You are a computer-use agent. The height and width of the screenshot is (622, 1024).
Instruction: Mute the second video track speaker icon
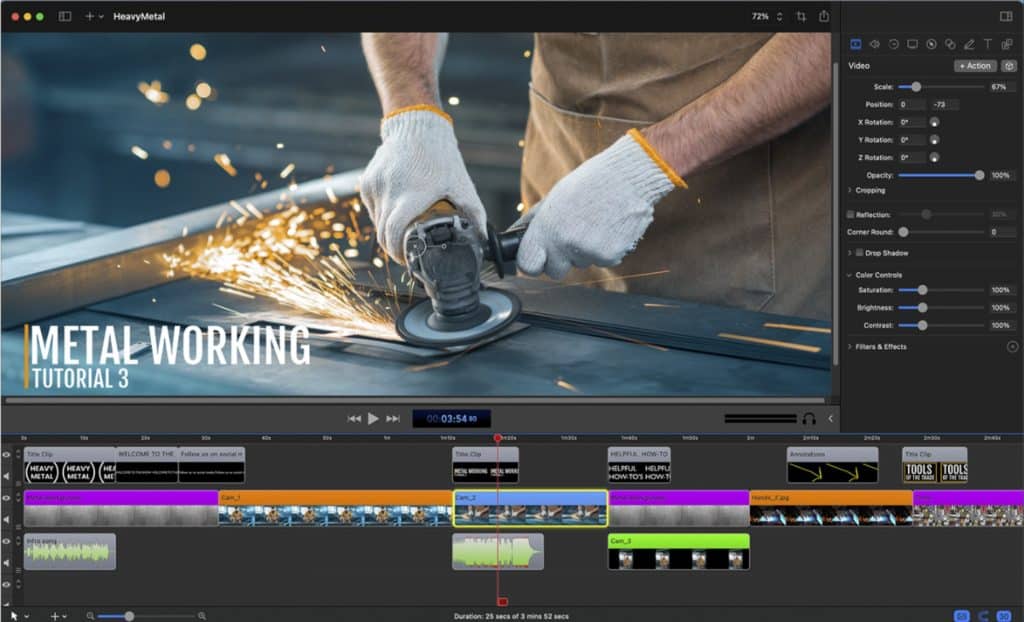[x=7, y=519]
